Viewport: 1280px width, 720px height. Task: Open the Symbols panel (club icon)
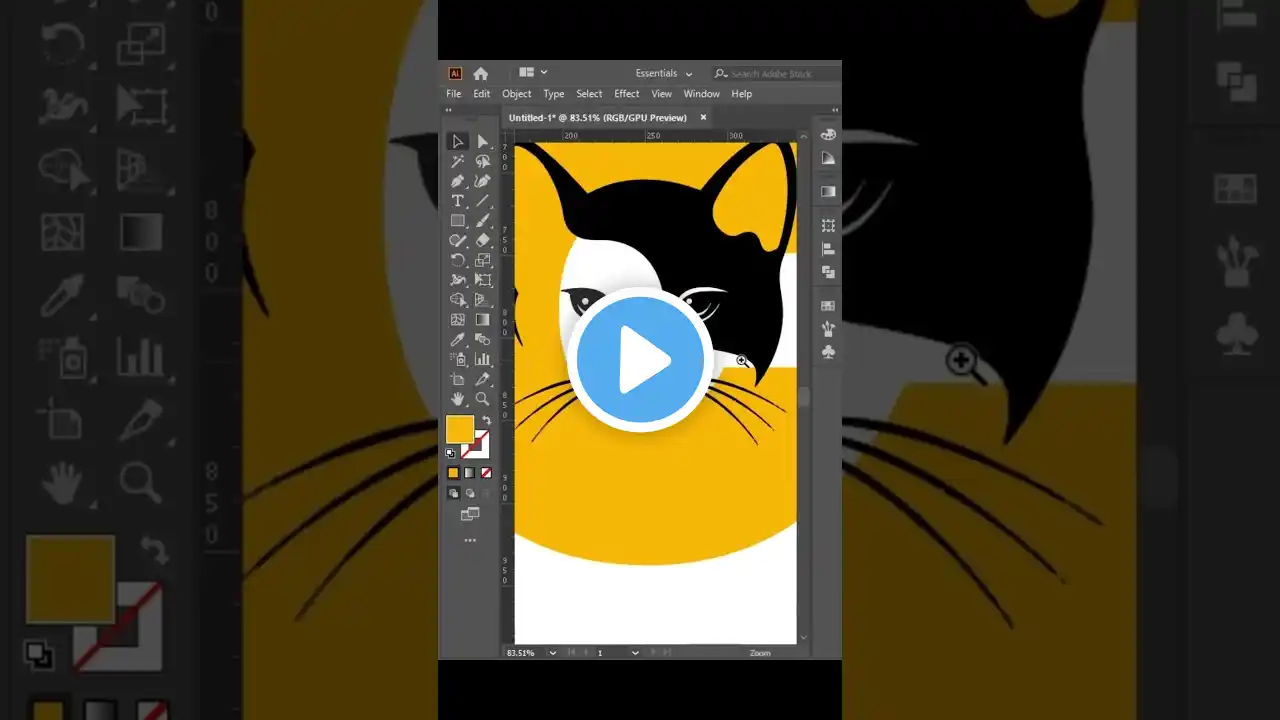(x=828, y=352)
